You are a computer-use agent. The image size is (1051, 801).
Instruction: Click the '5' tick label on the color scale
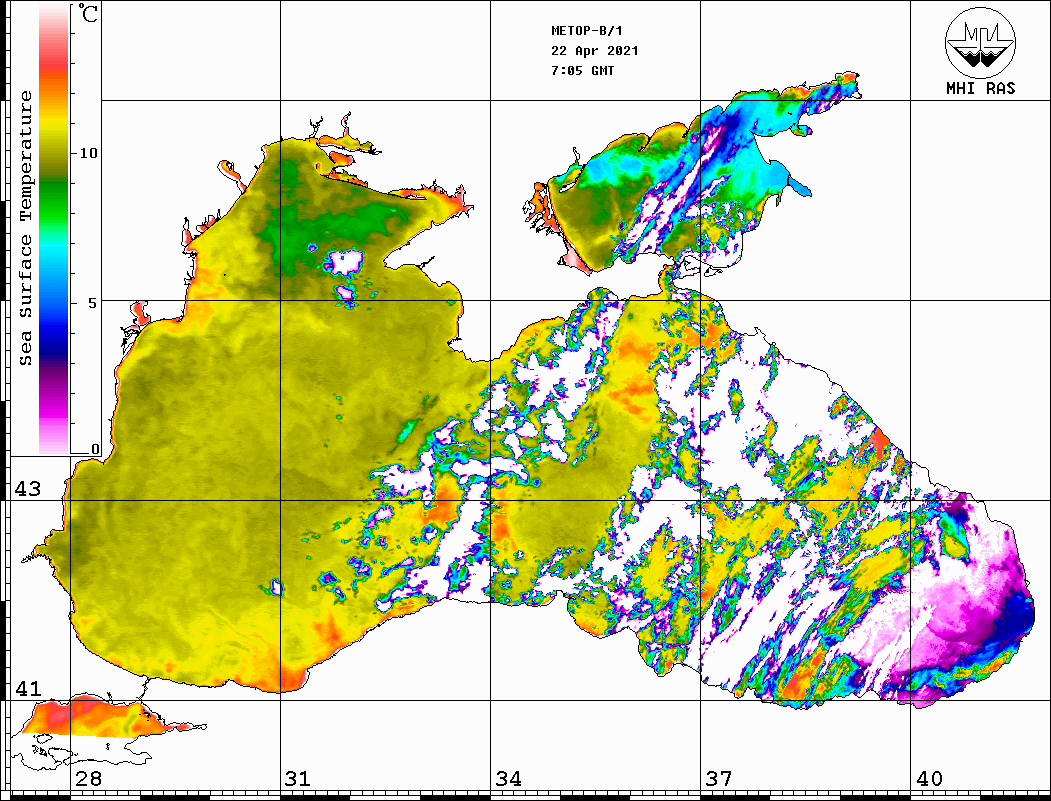coord(92,303)
